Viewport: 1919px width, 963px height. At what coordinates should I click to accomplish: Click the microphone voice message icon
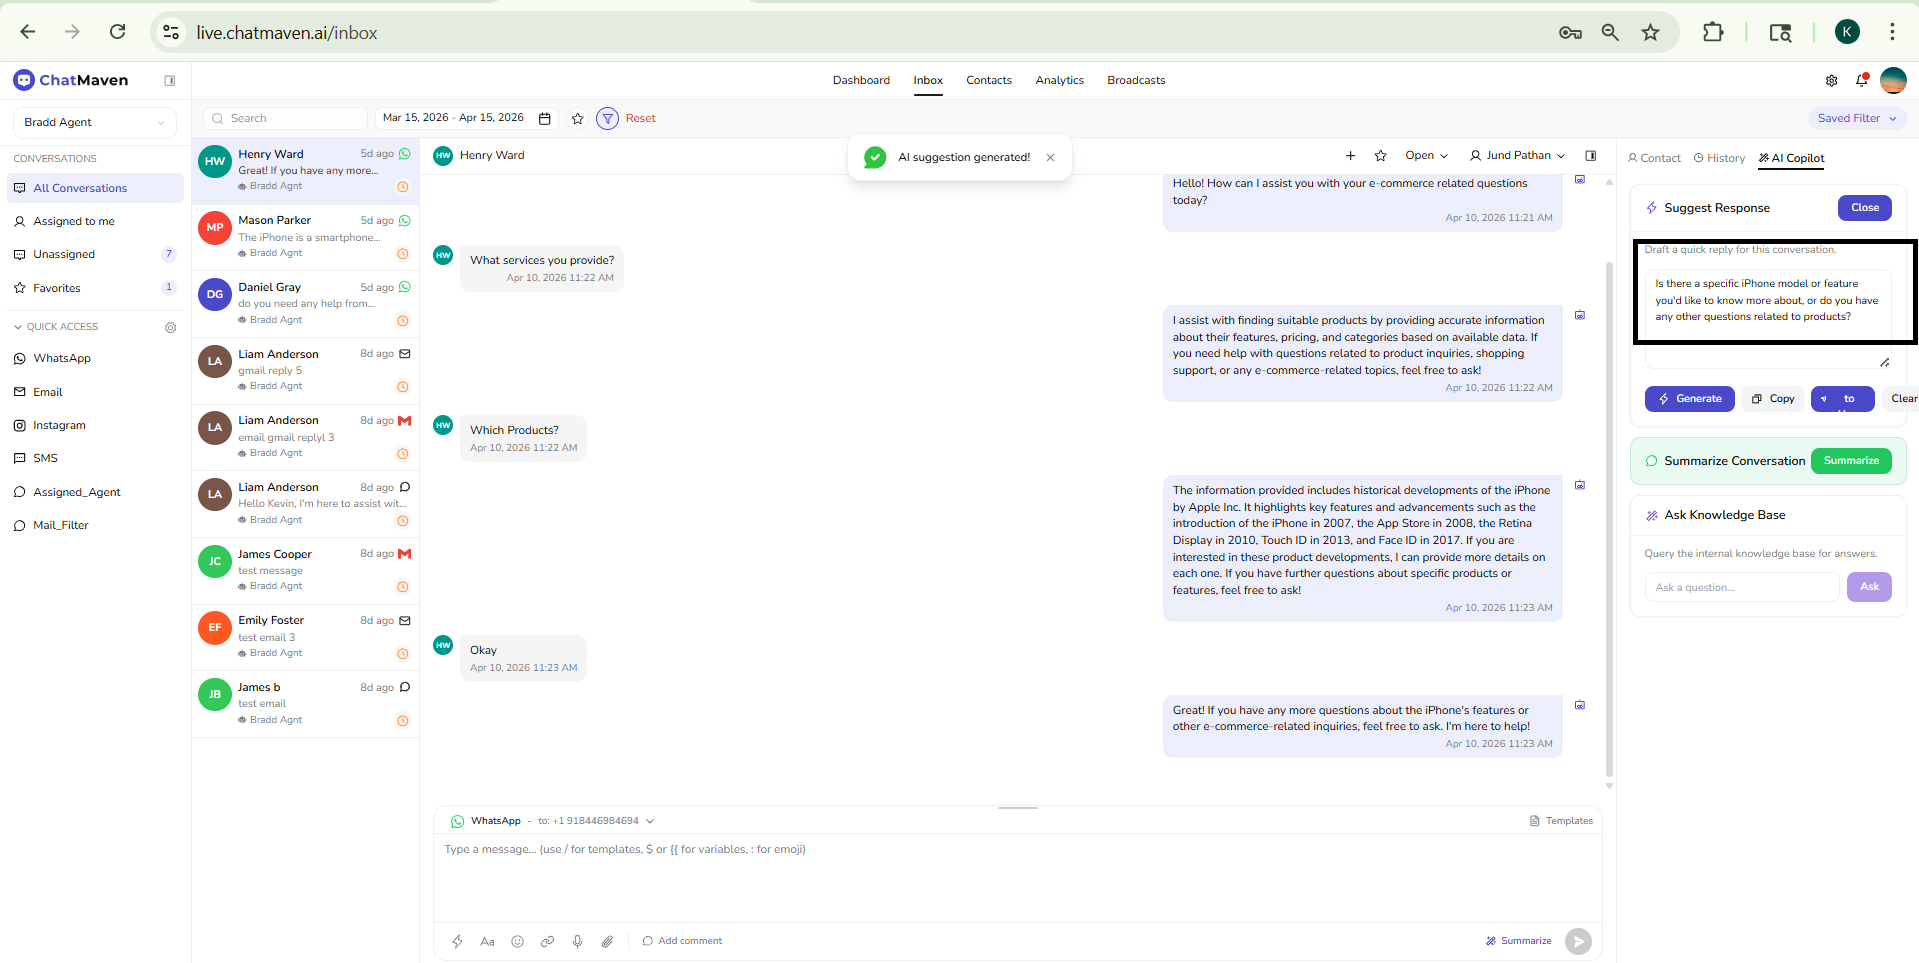[577, 941]
